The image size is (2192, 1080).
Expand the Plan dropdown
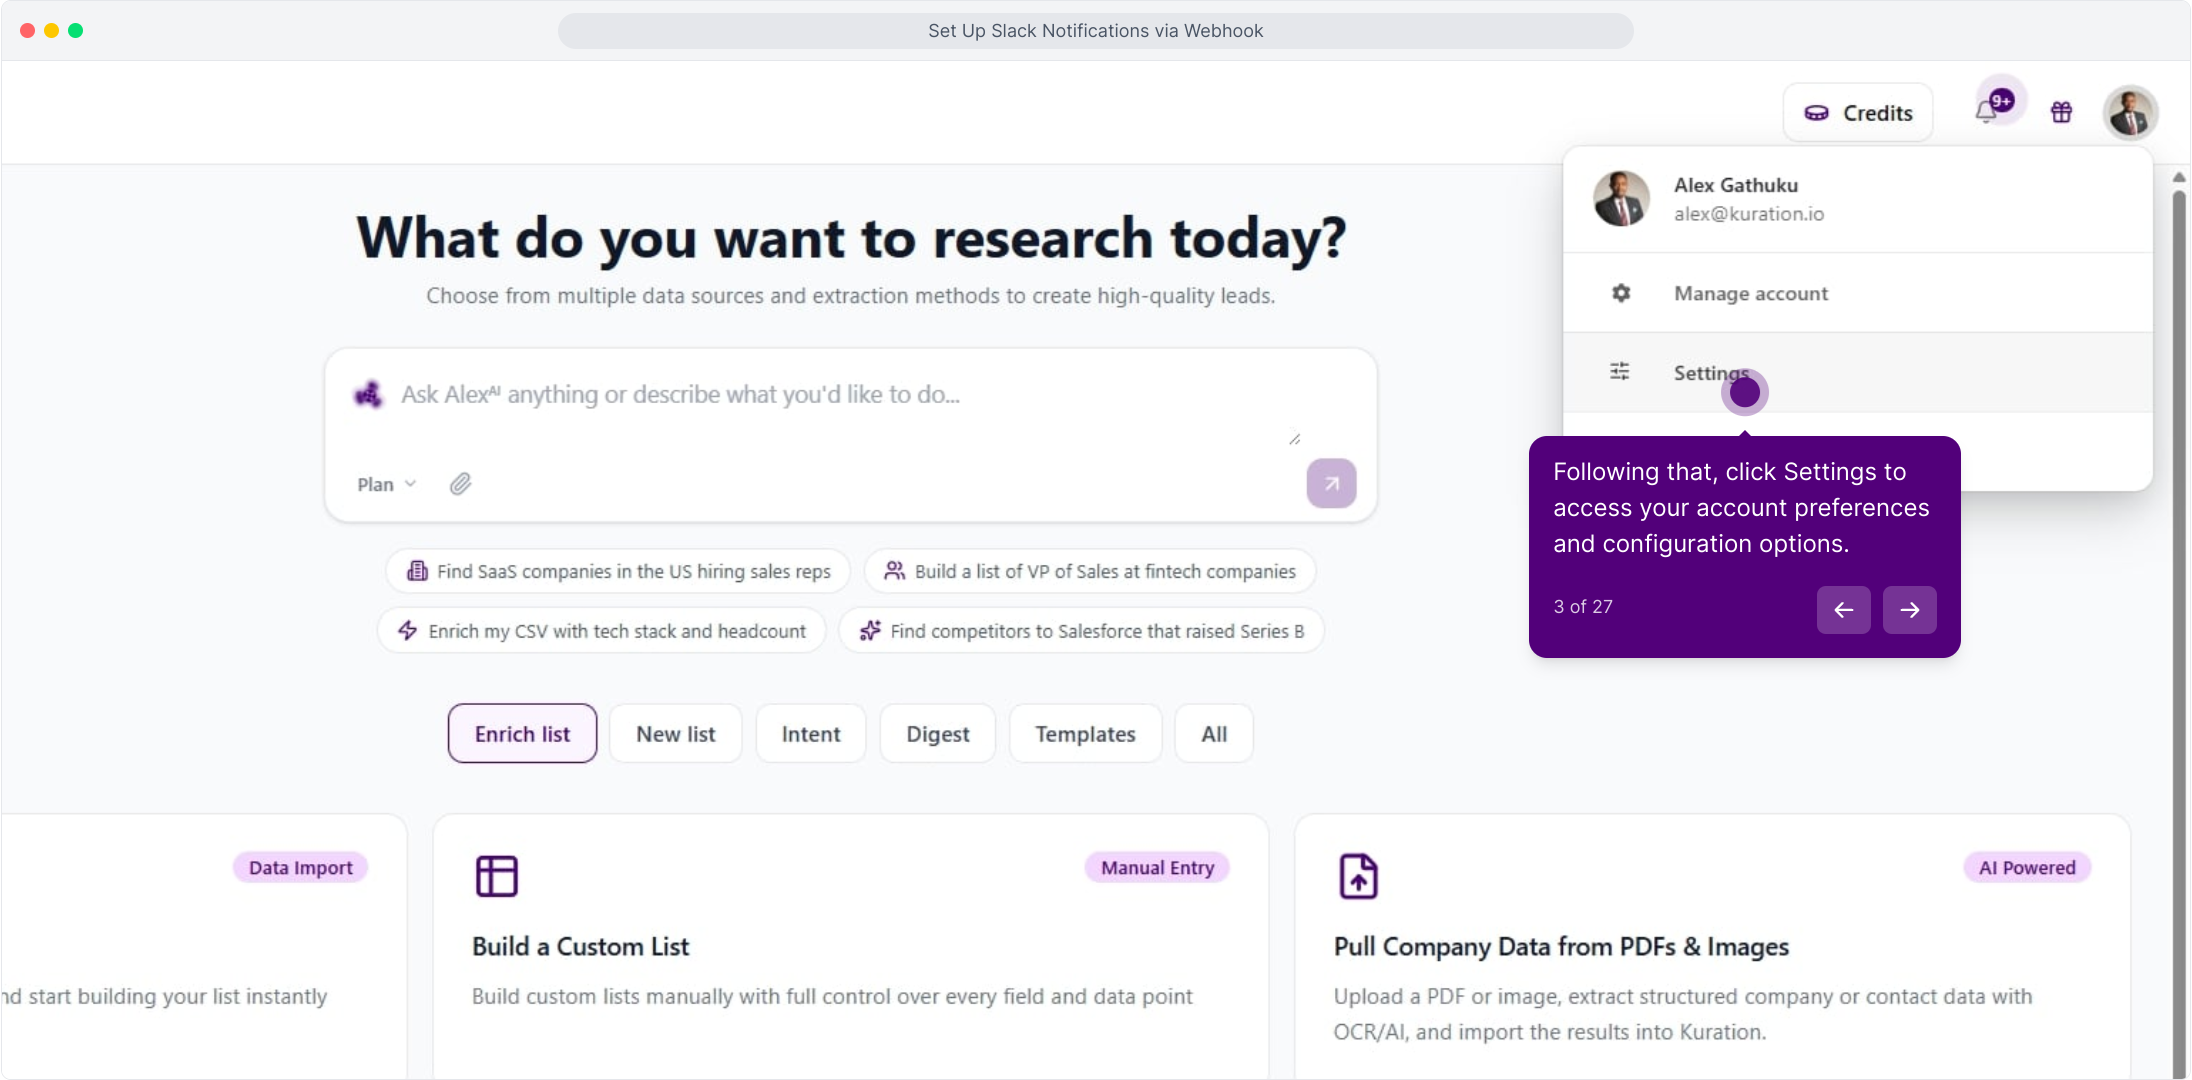(x=386, y=484)
